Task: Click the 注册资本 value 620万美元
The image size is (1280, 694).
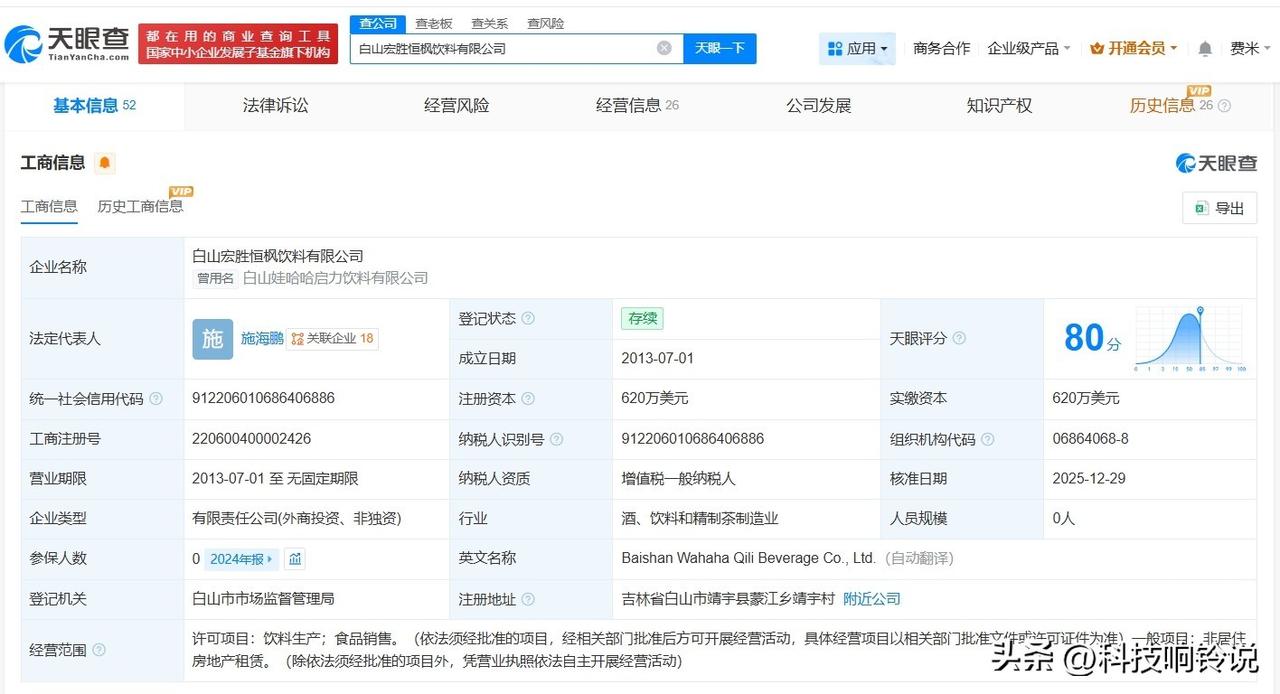Action: [655, 398]
